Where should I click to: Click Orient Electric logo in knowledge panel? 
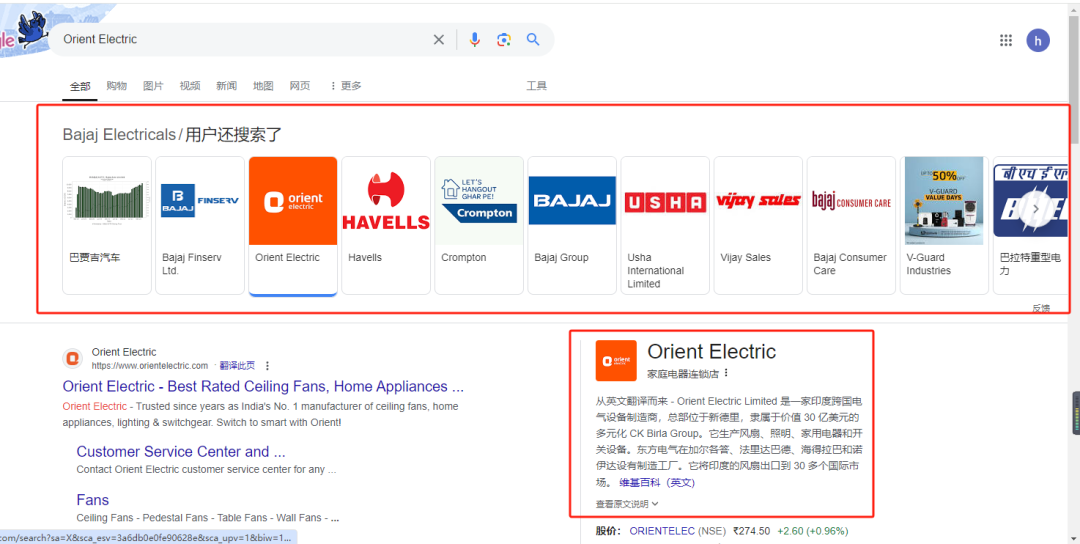pyautogui.click(x=616, y=360)
